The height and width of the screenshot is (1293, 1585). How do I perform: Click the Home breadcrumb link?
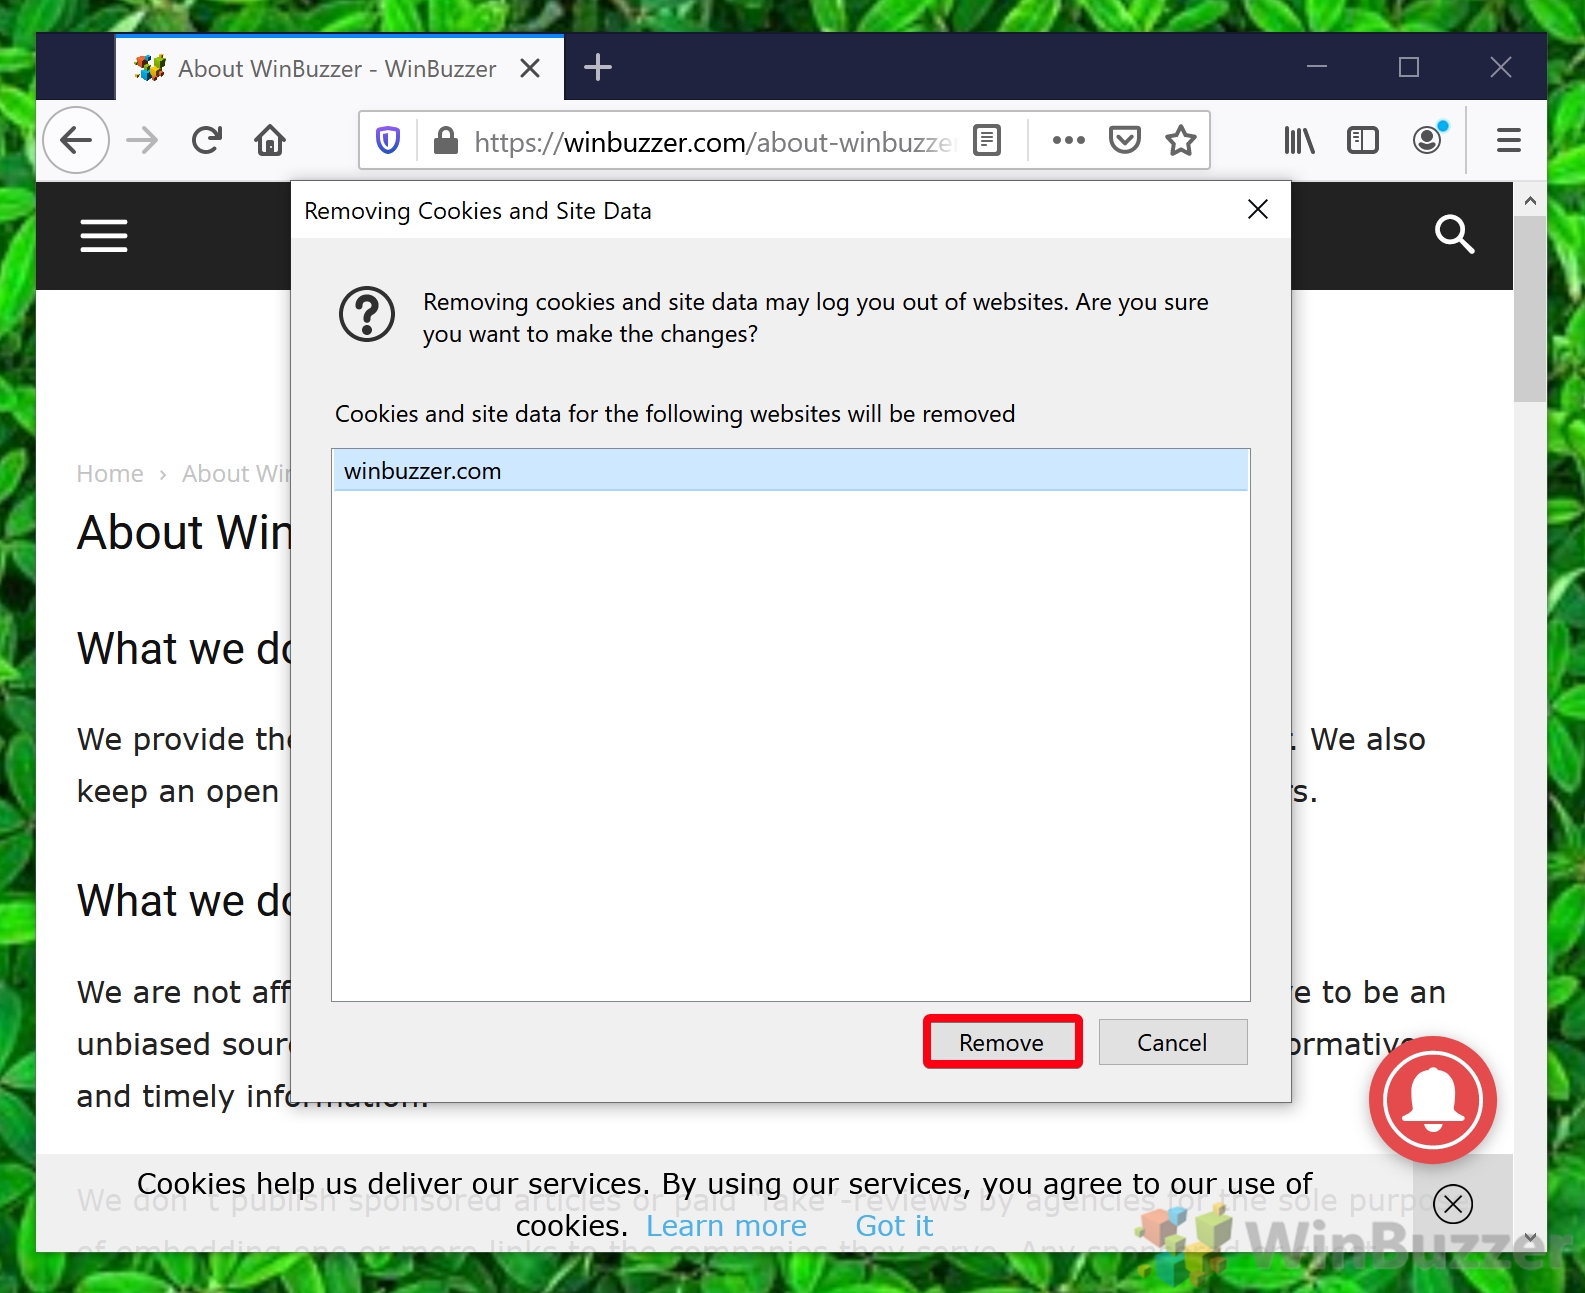(x=110, y=474)
